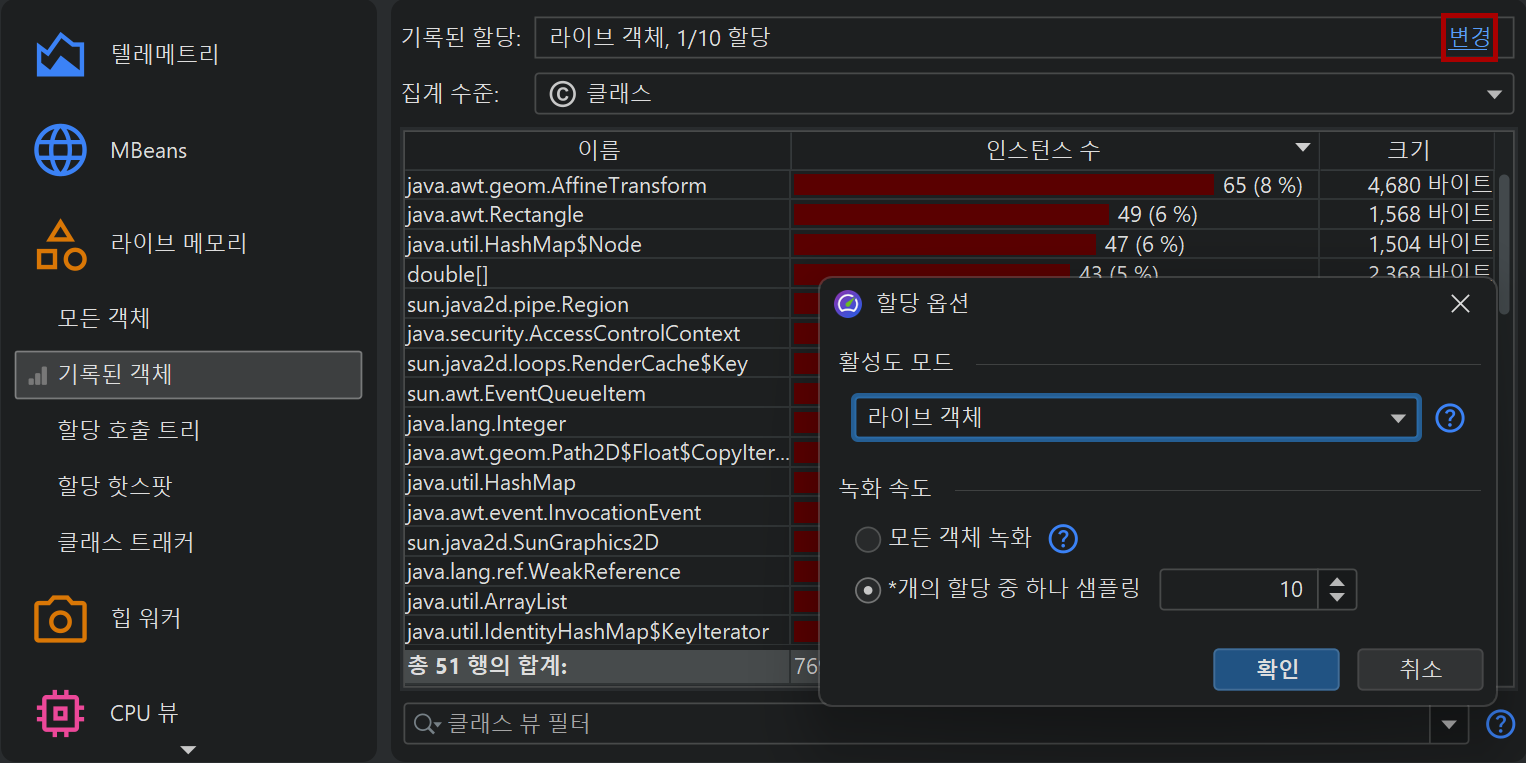Sort by the 이름 column header
Image resolution: width=1526 pixels, height=763 pixels.
click(598, 151)
